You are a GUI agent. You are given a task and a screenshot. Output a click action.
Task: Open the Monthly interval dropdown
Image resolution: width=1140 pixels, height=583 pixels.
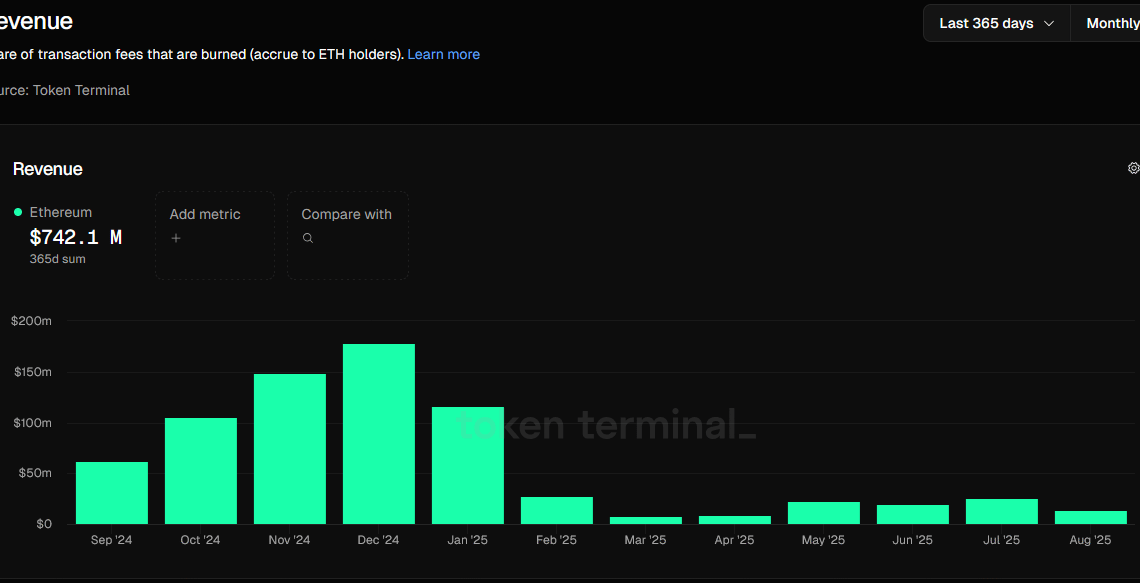coord(1106,23)
